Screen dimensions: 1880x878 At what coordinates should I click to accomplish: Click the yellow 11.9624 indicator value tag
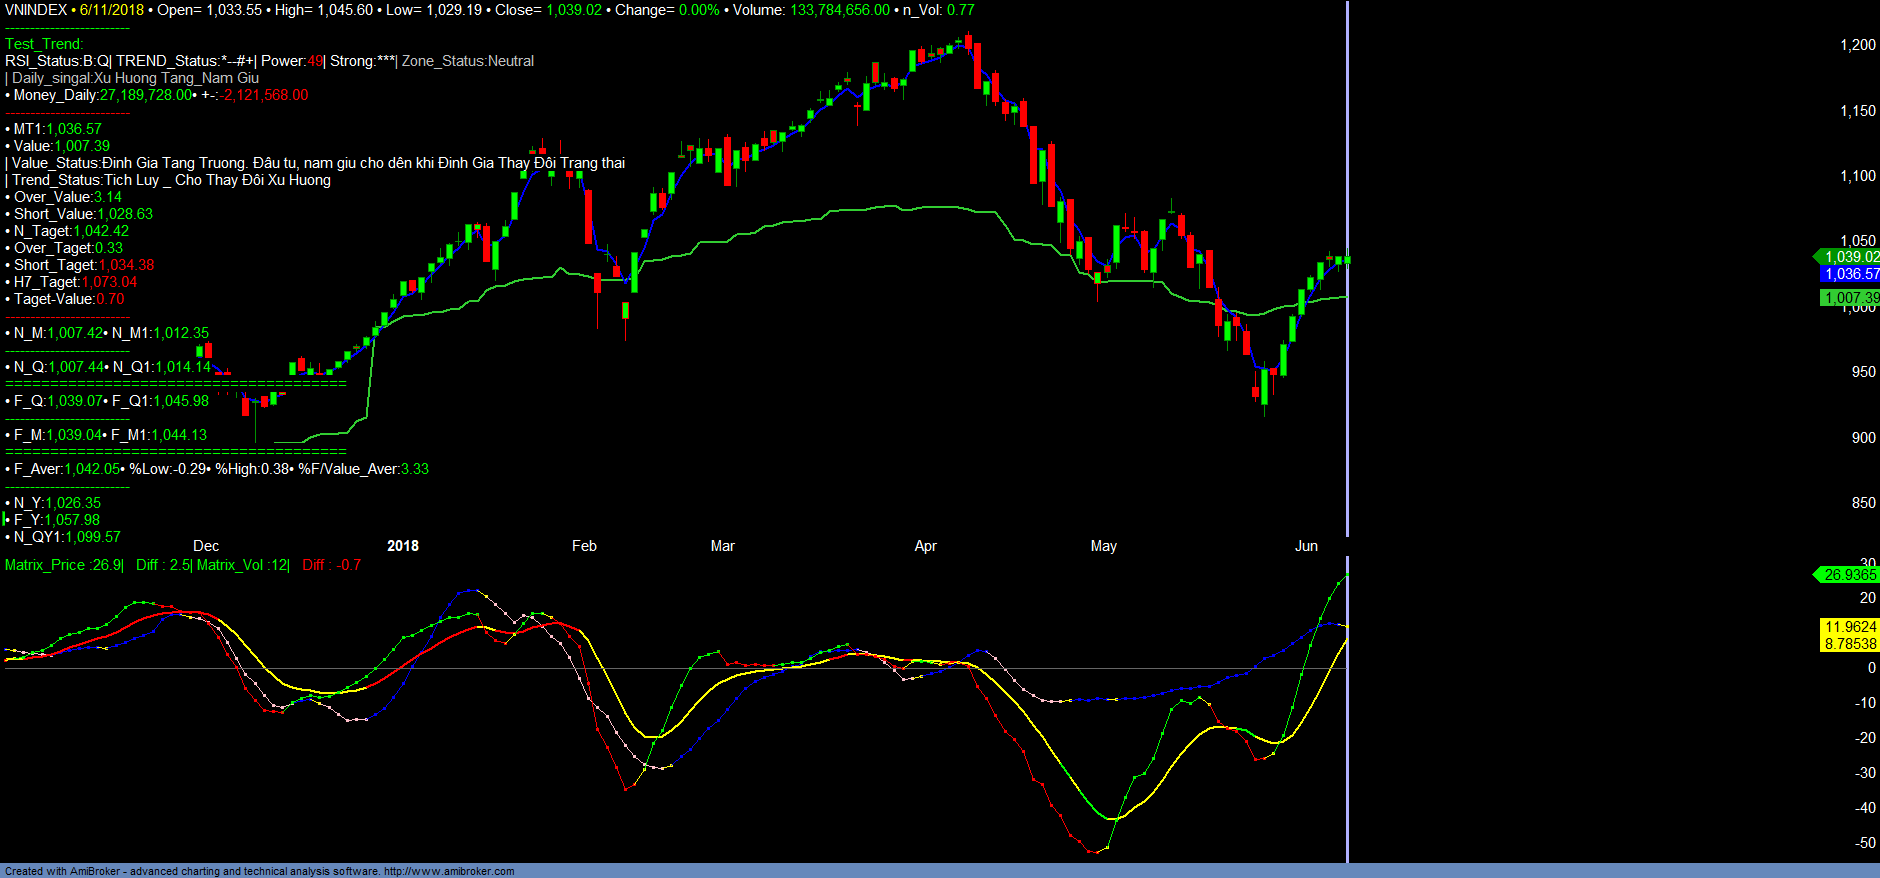1850,627
